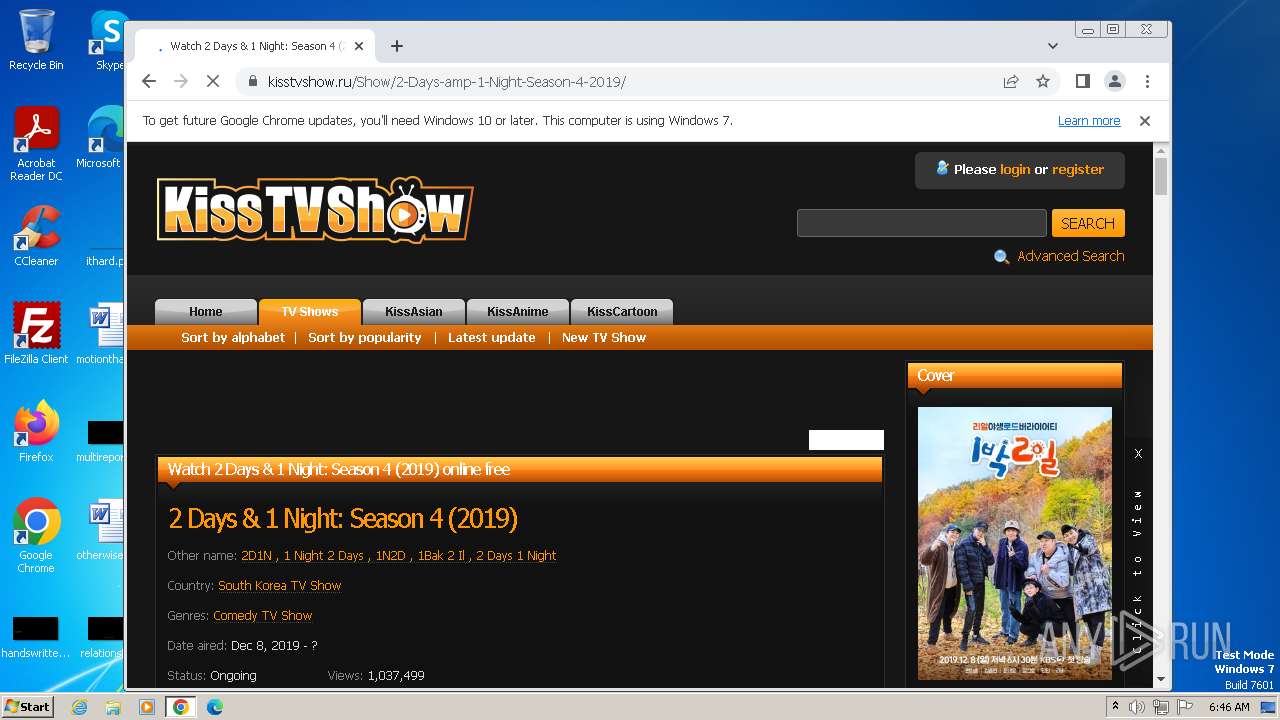Viewport: 1280px width, 720px height.
Task: Open a new tab with plus button
Action: 397,46
